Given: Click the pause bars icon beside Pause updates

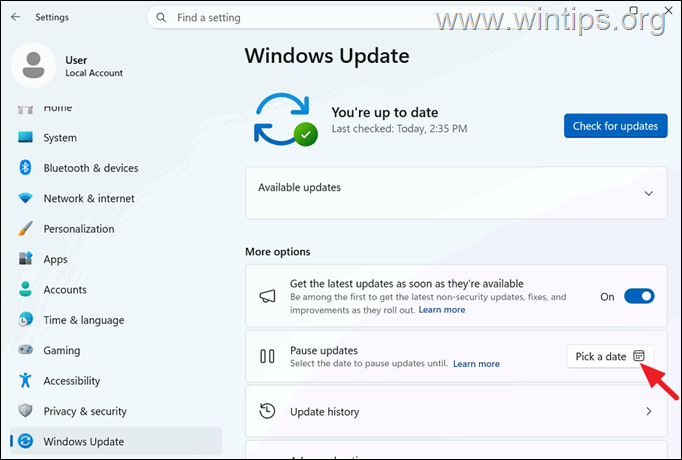Looking at the screenshot, I should point(267,357).
